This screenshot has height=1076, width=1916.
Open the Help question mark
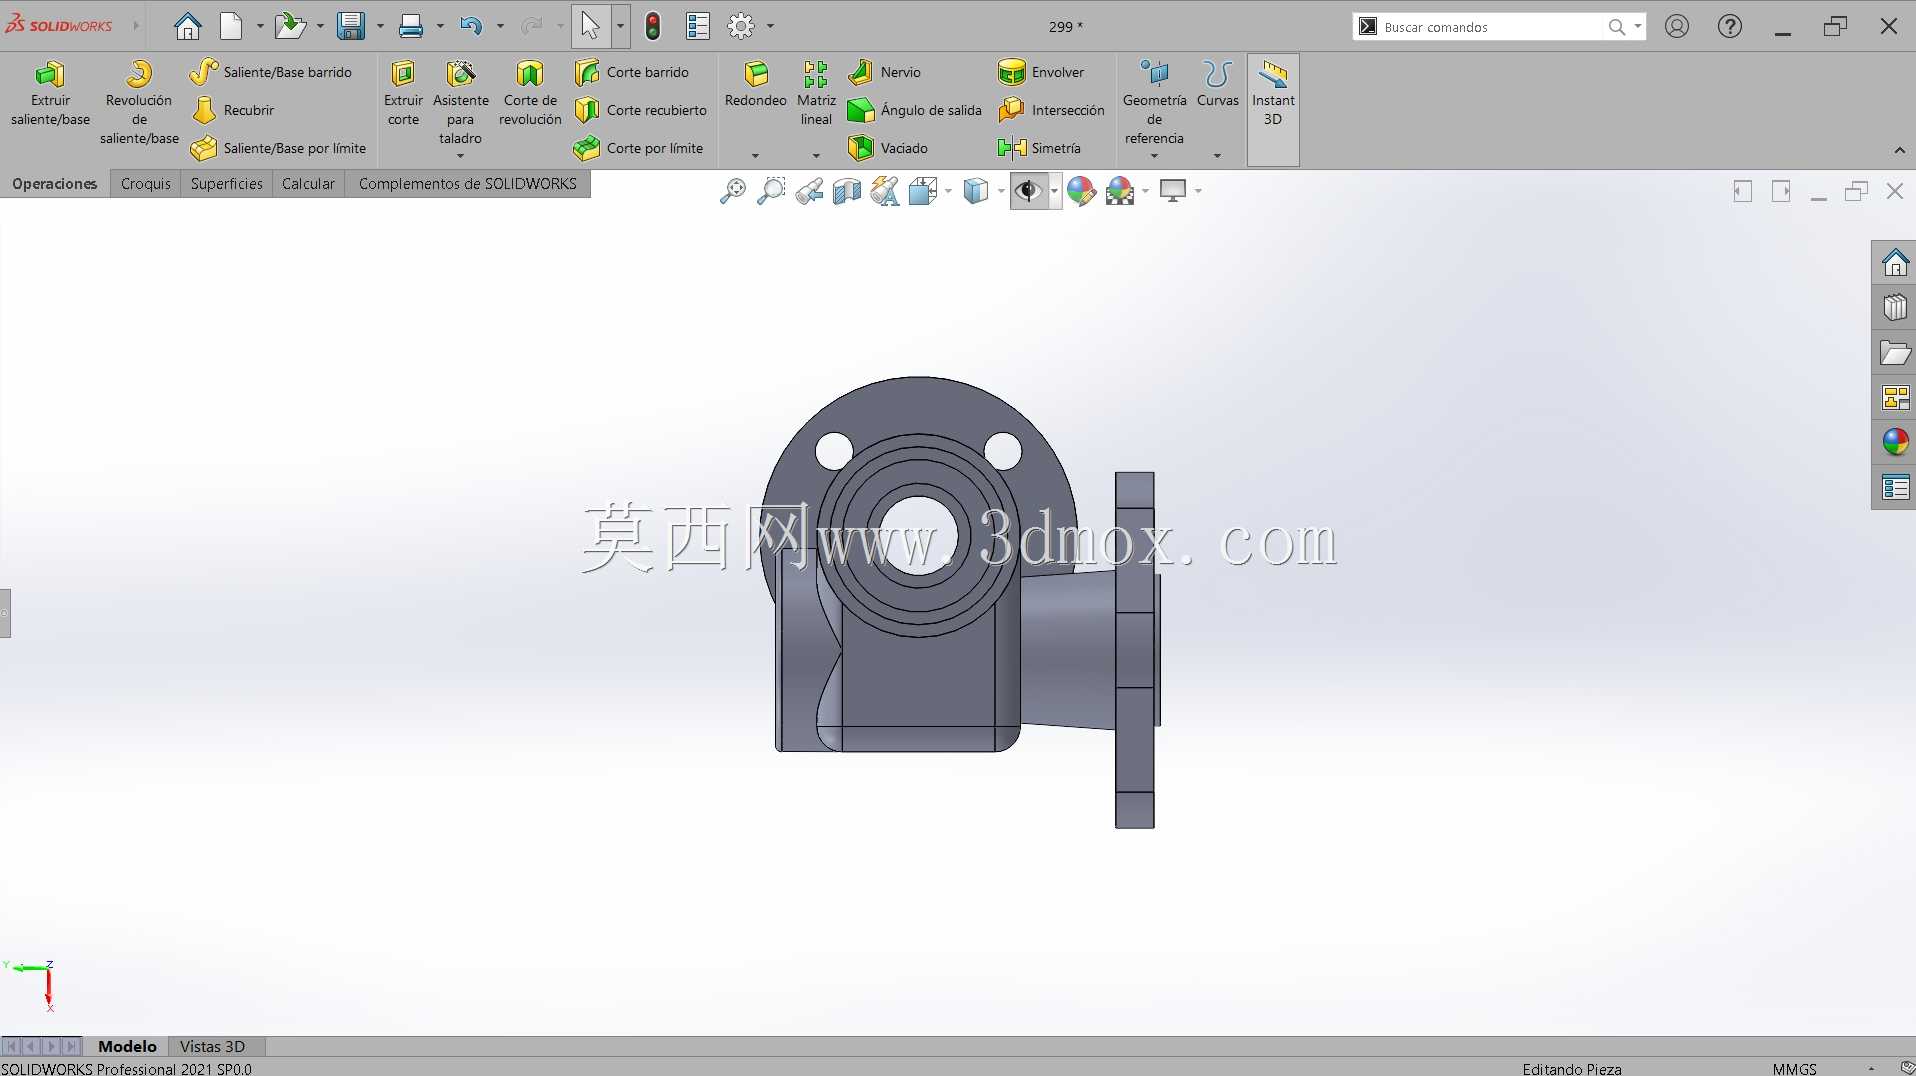click(1730, 27)
